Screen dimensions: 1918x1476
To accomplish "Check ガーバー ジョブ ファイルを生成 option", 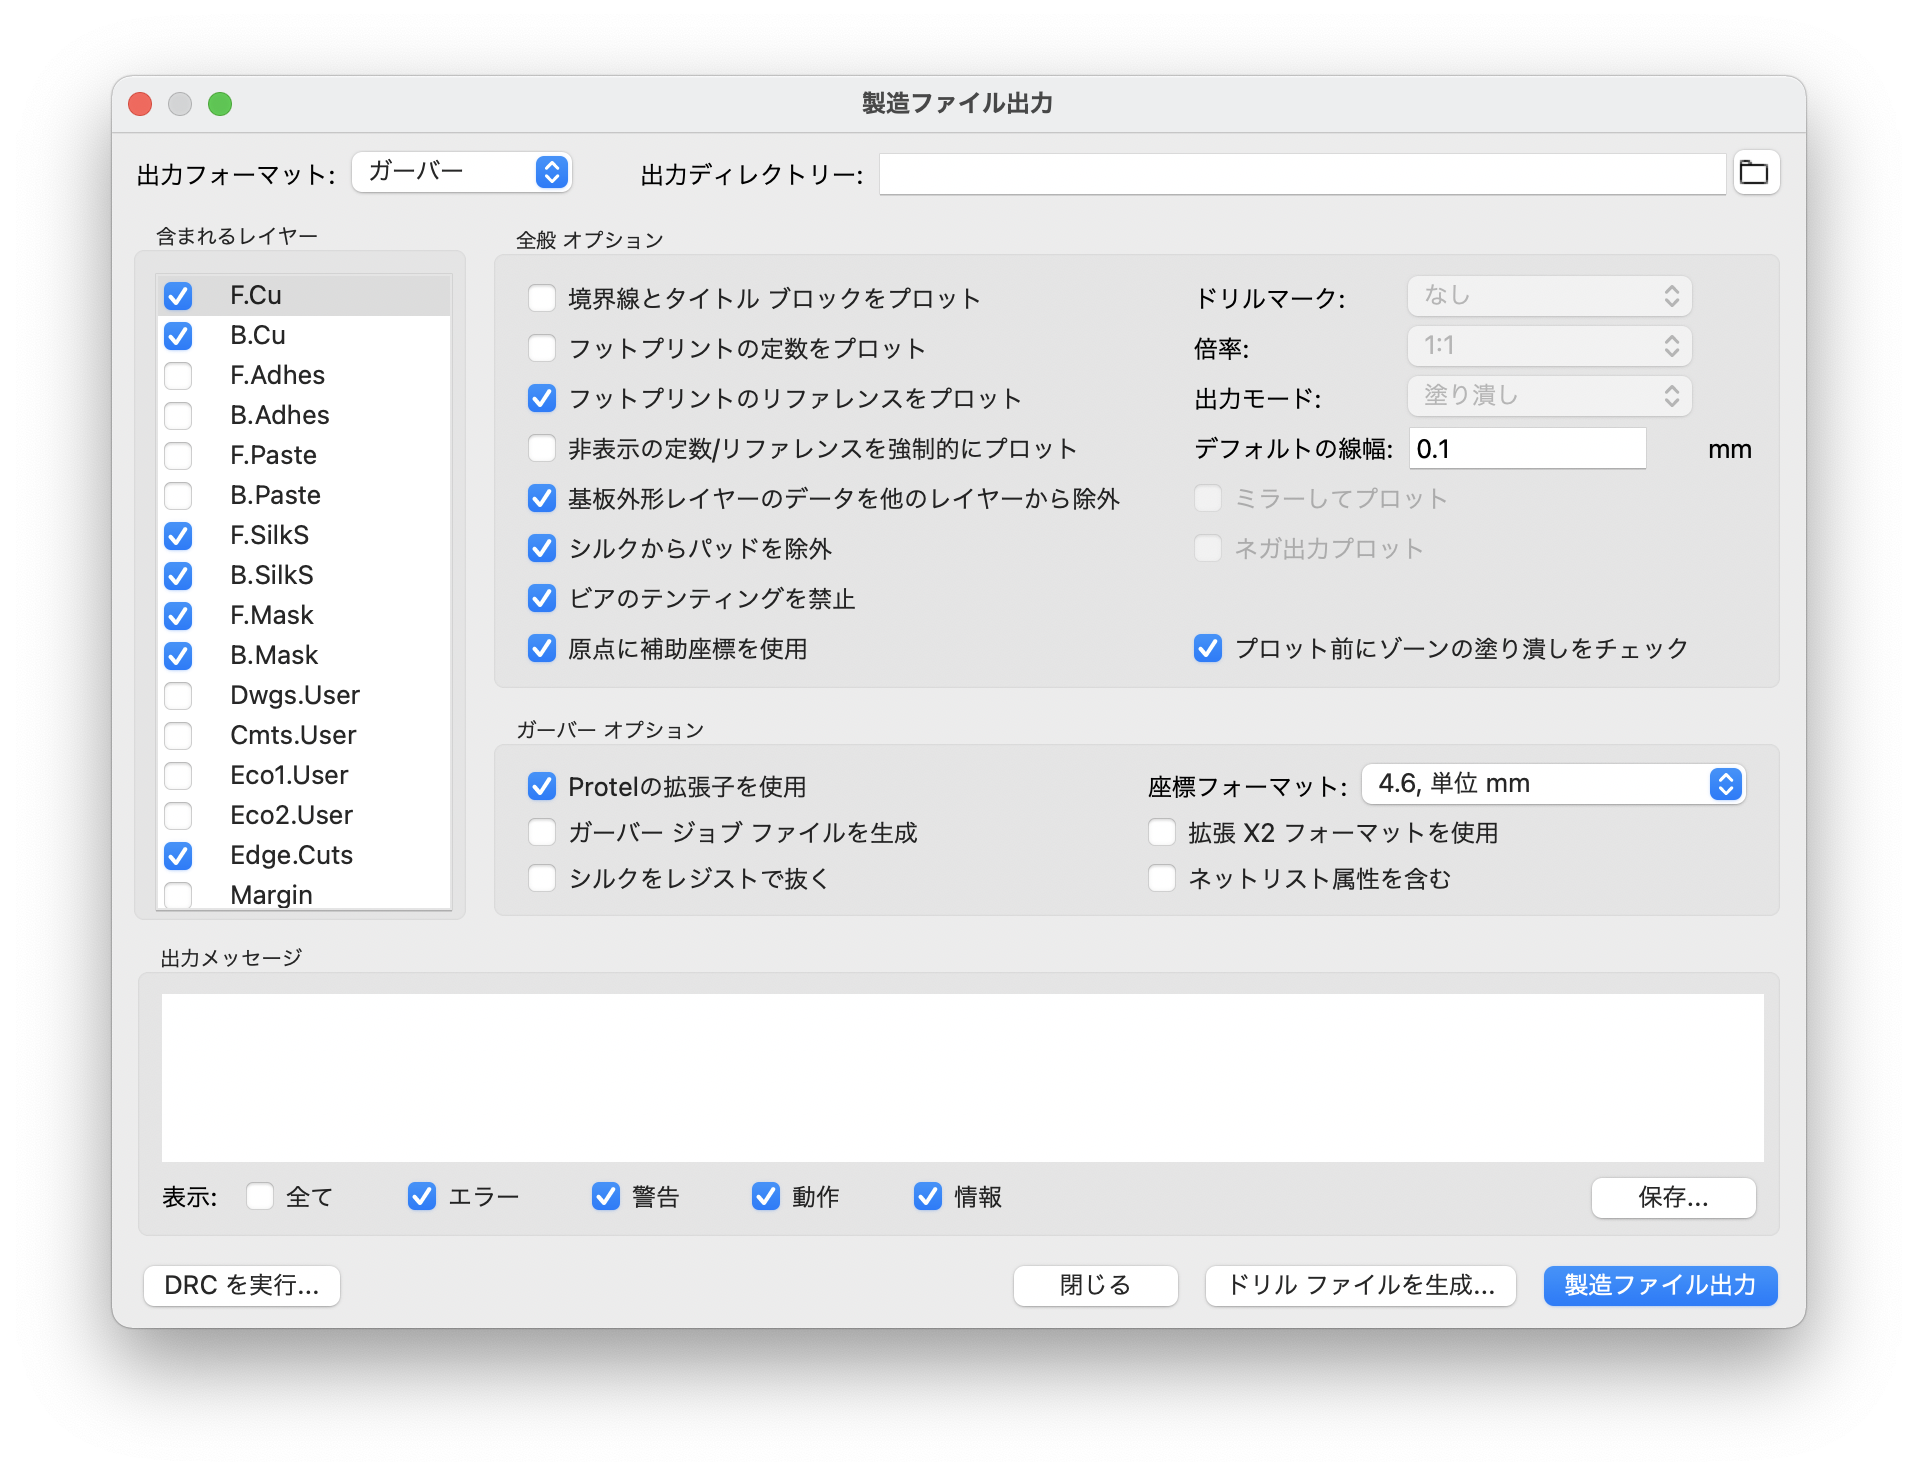I will click(x=542, y=832).
